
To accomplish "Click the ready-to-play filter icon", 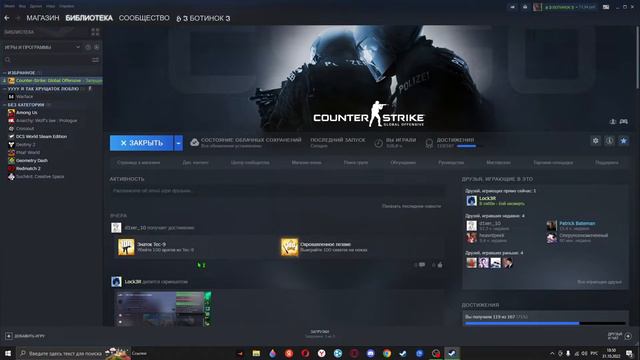I will point(96,47).
